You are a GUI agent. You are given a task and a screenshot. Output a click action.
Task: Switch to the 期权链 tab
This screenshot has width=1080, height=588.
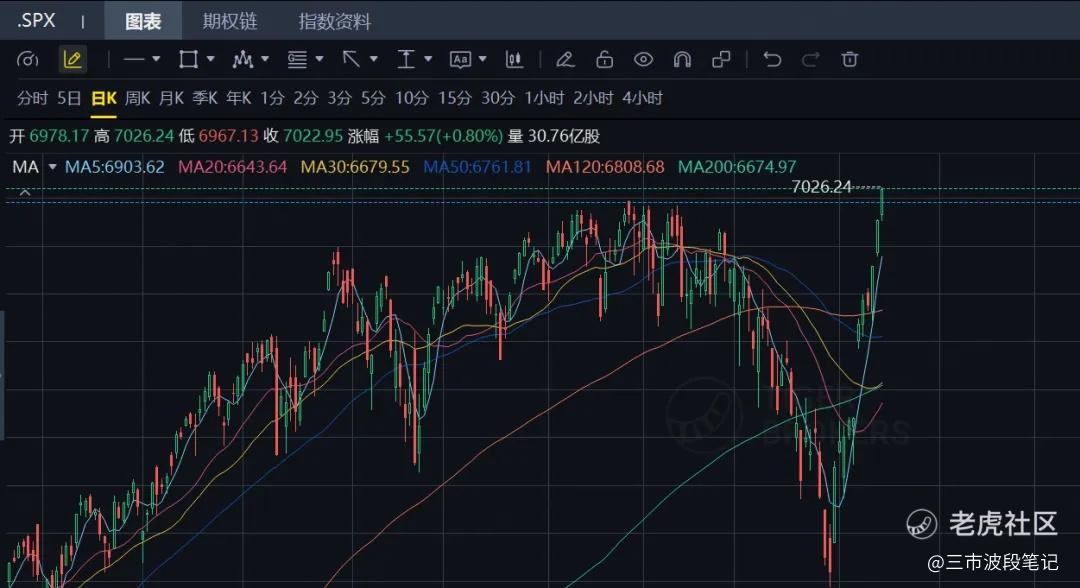(x=230, y=21)
